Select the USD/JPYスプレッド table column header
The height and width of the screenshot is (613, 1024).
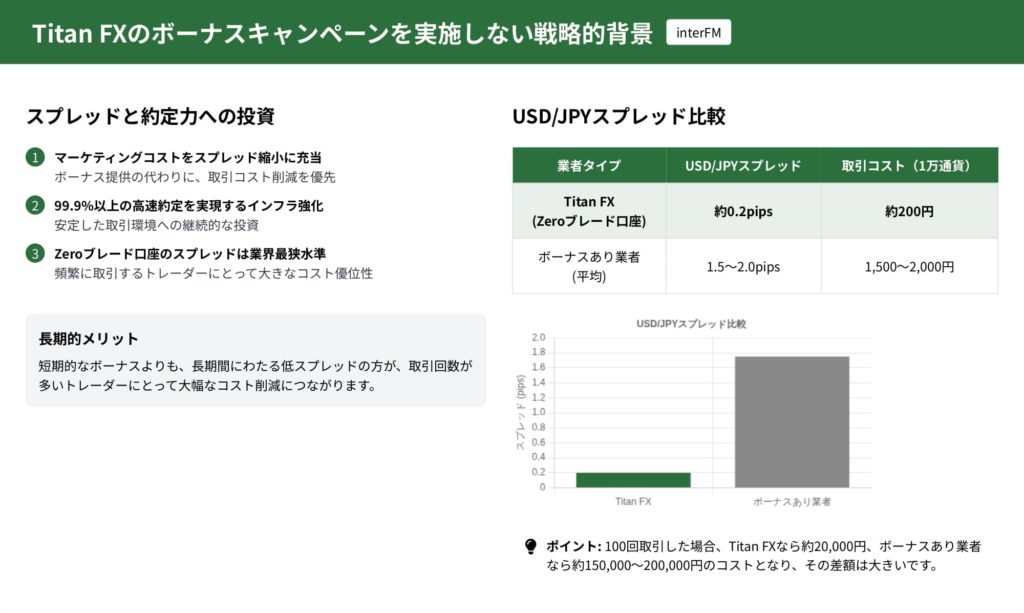(743, 165)
